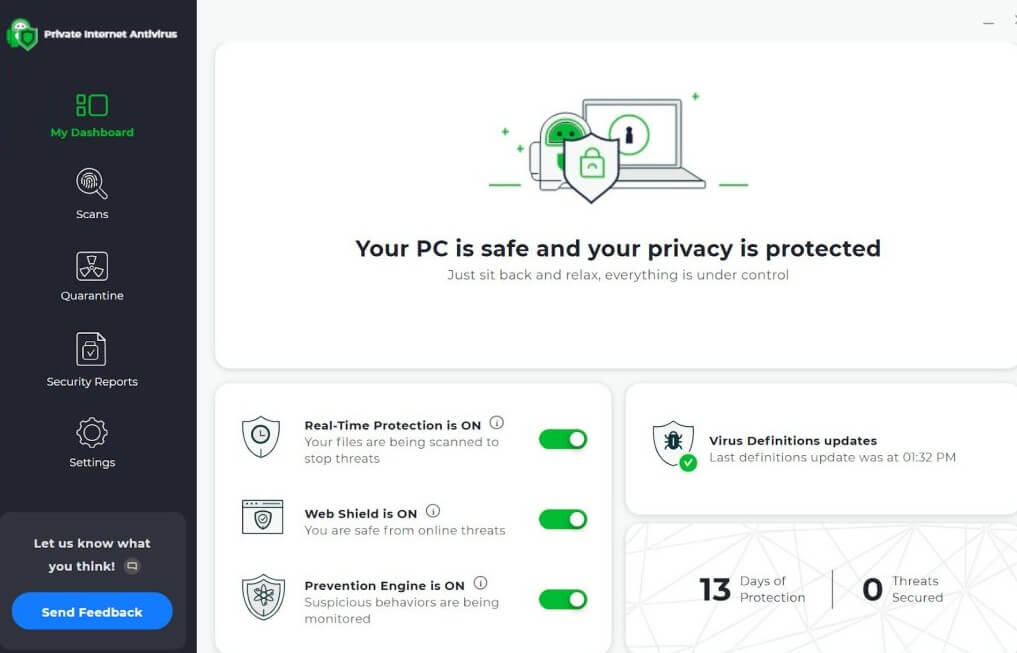Click the Web Shield browser icon
Viewport: 1017px width, 653px height.
262,518
